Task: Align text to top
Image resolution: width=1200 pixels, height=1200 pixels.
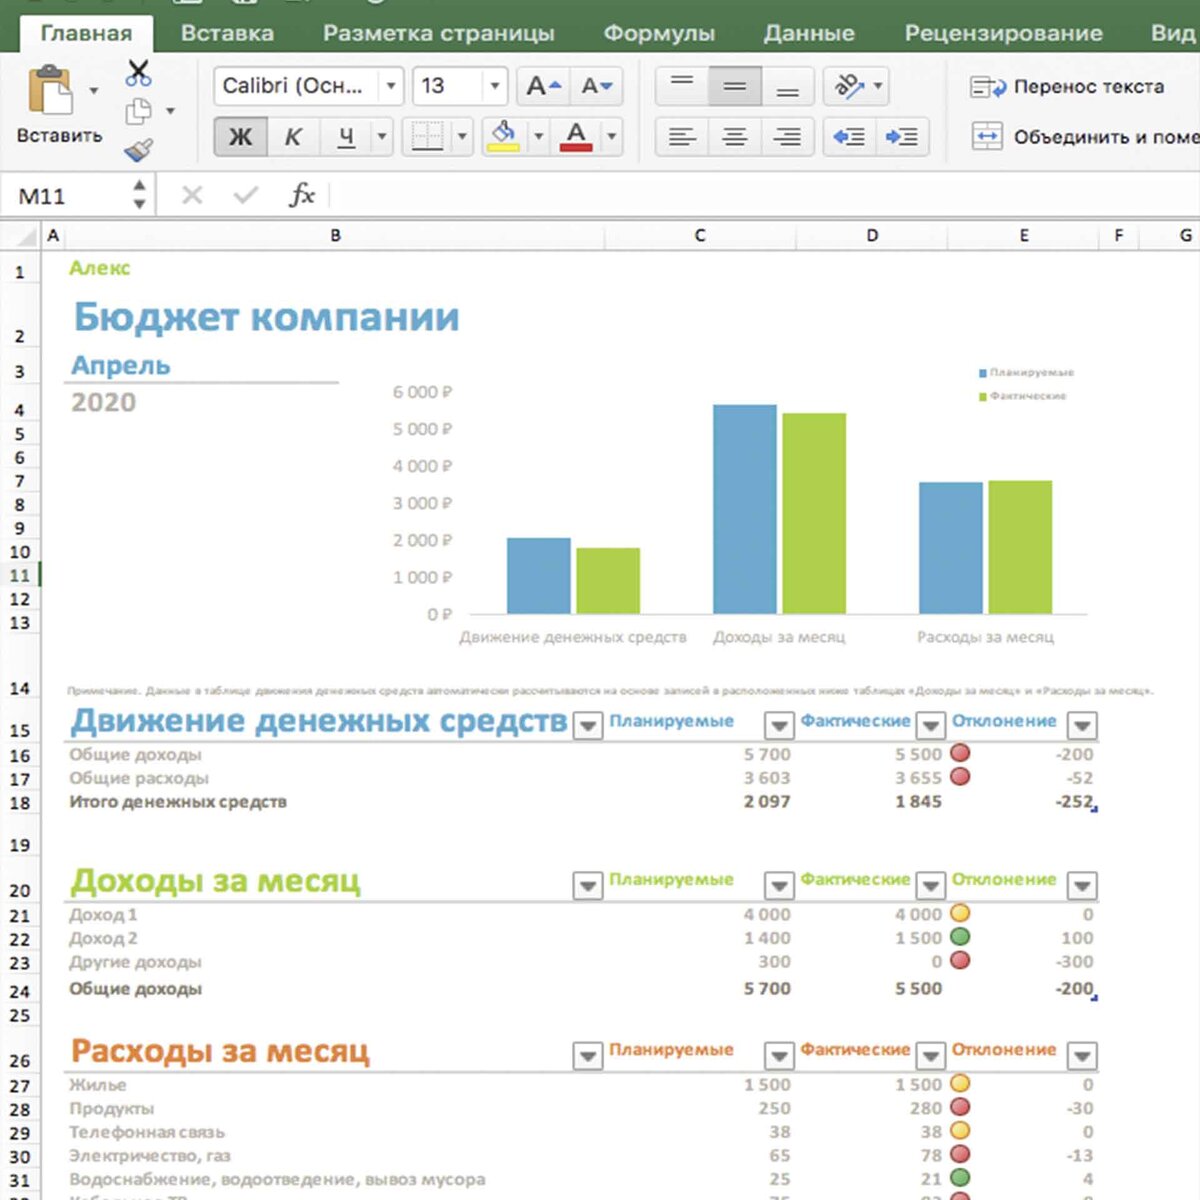Action: pos(682,86)
